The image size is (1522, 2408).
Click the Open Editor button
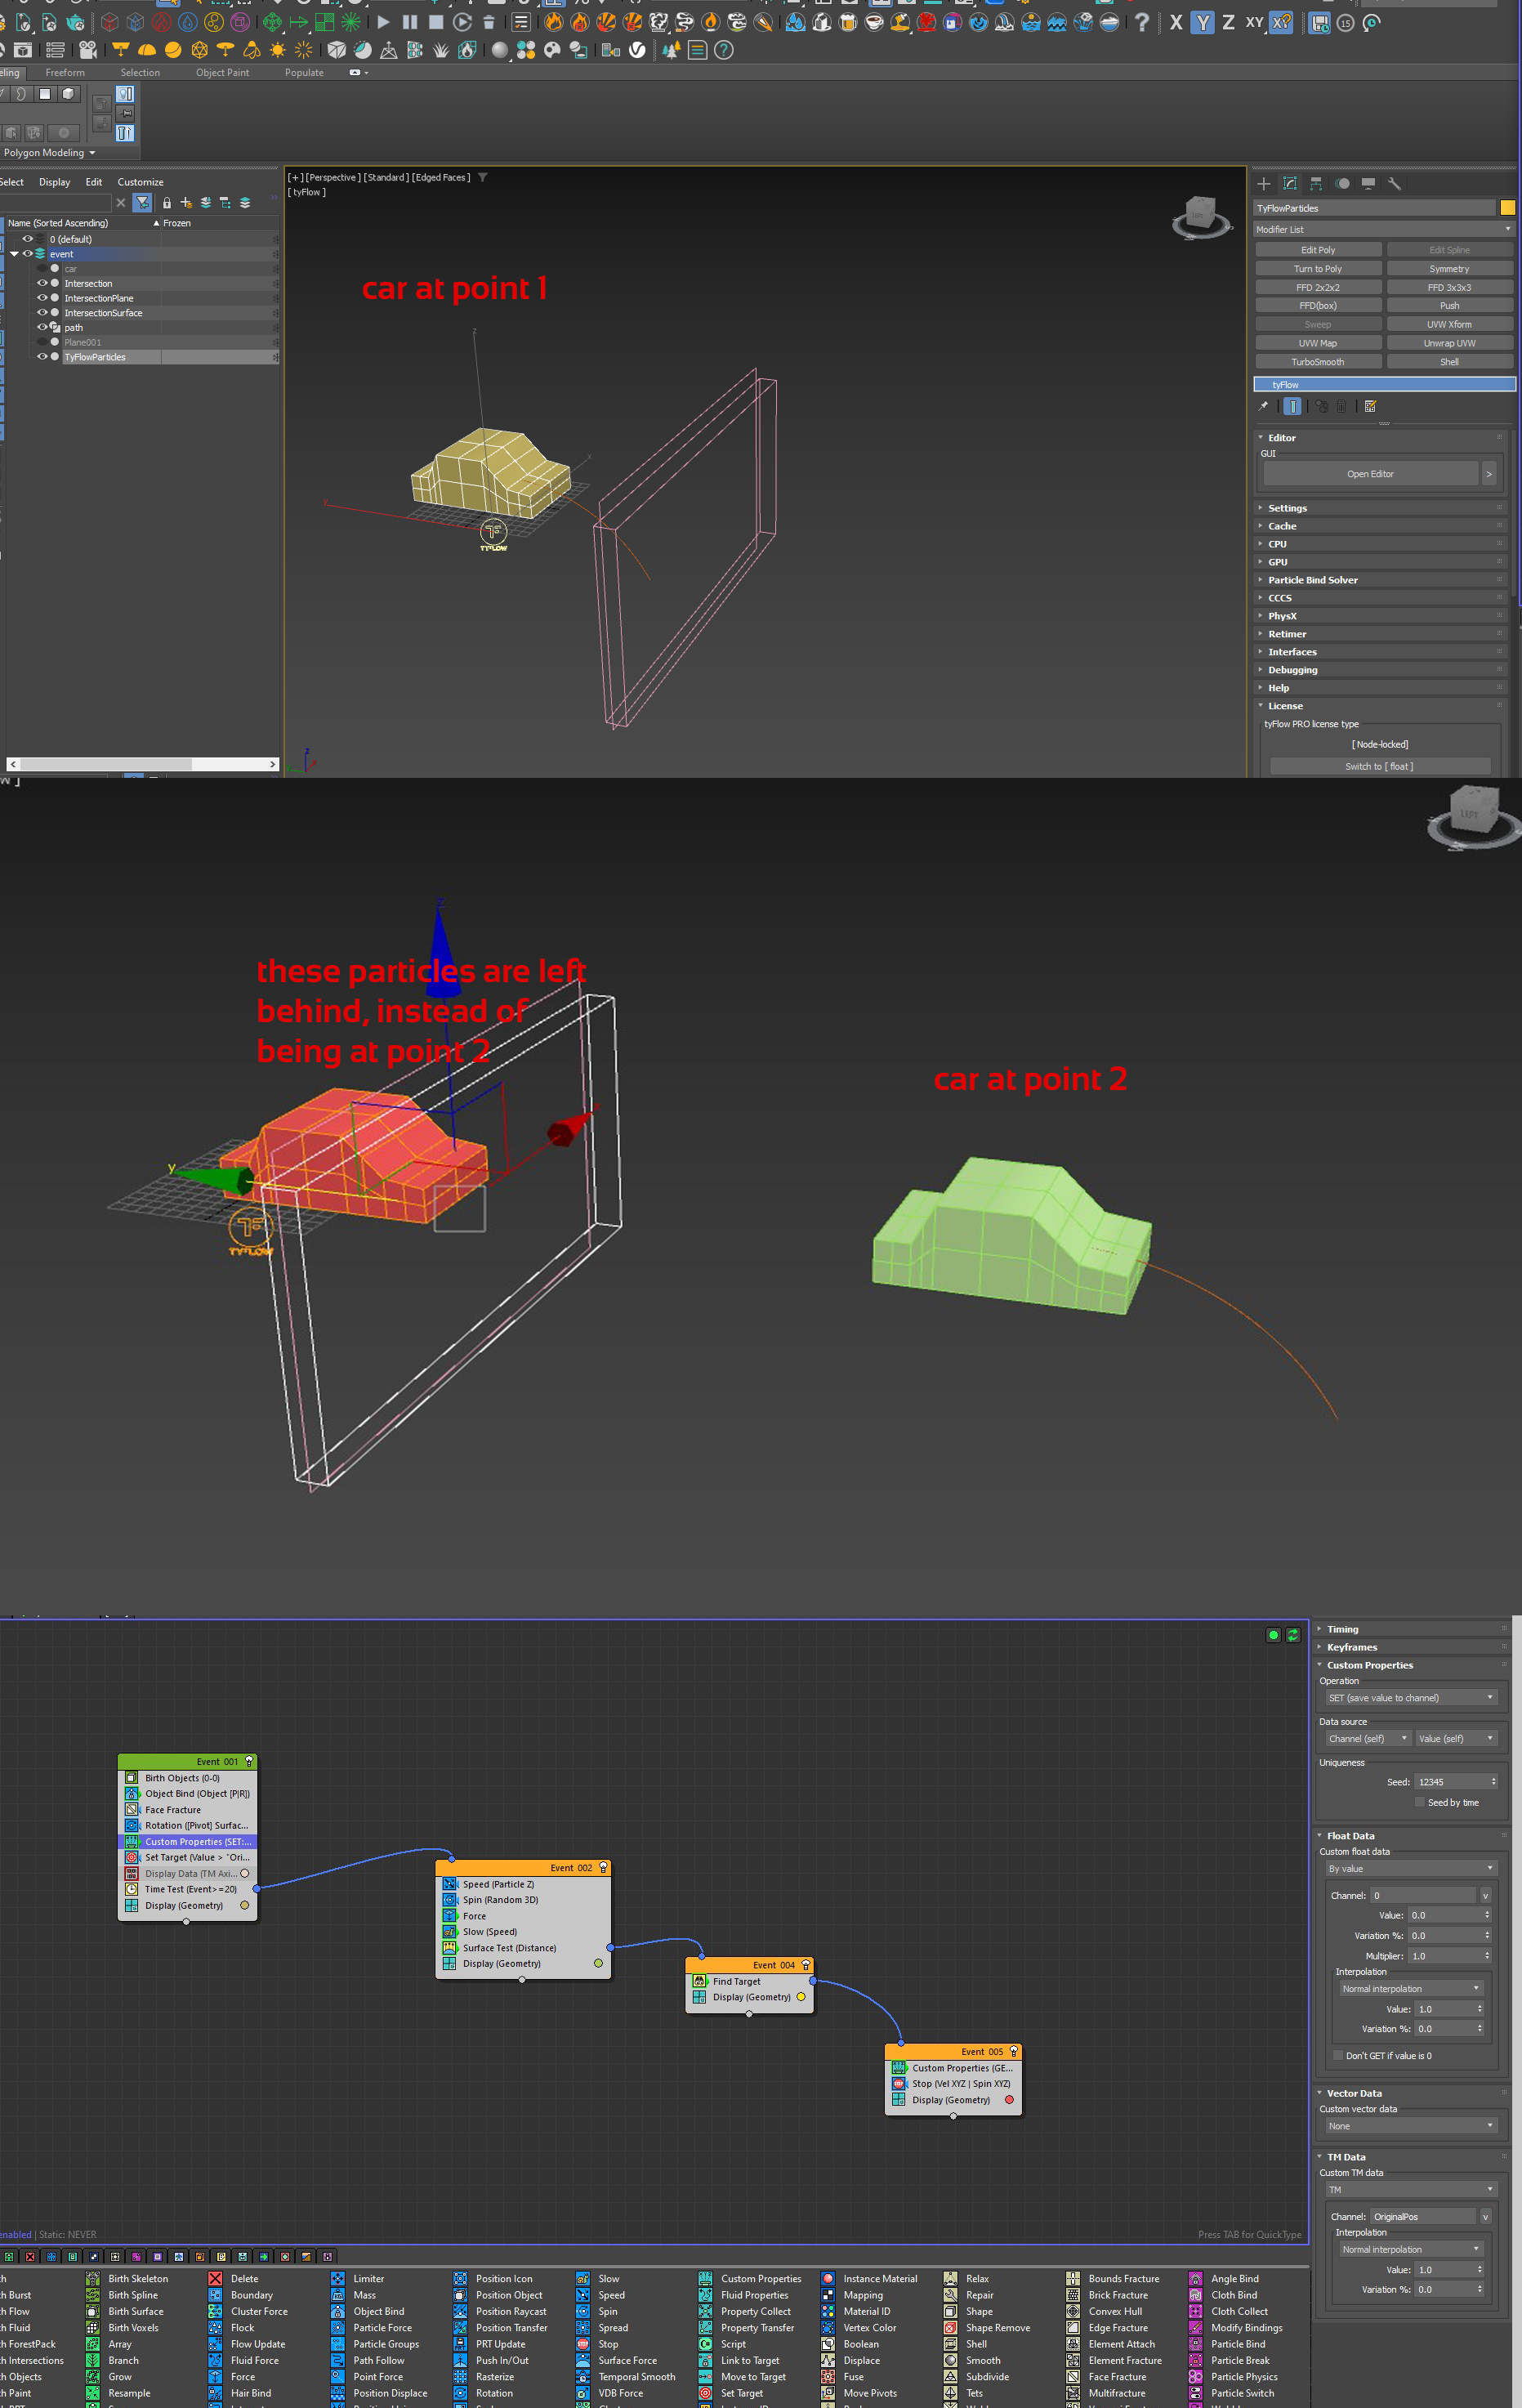[x=1369, y=474]
